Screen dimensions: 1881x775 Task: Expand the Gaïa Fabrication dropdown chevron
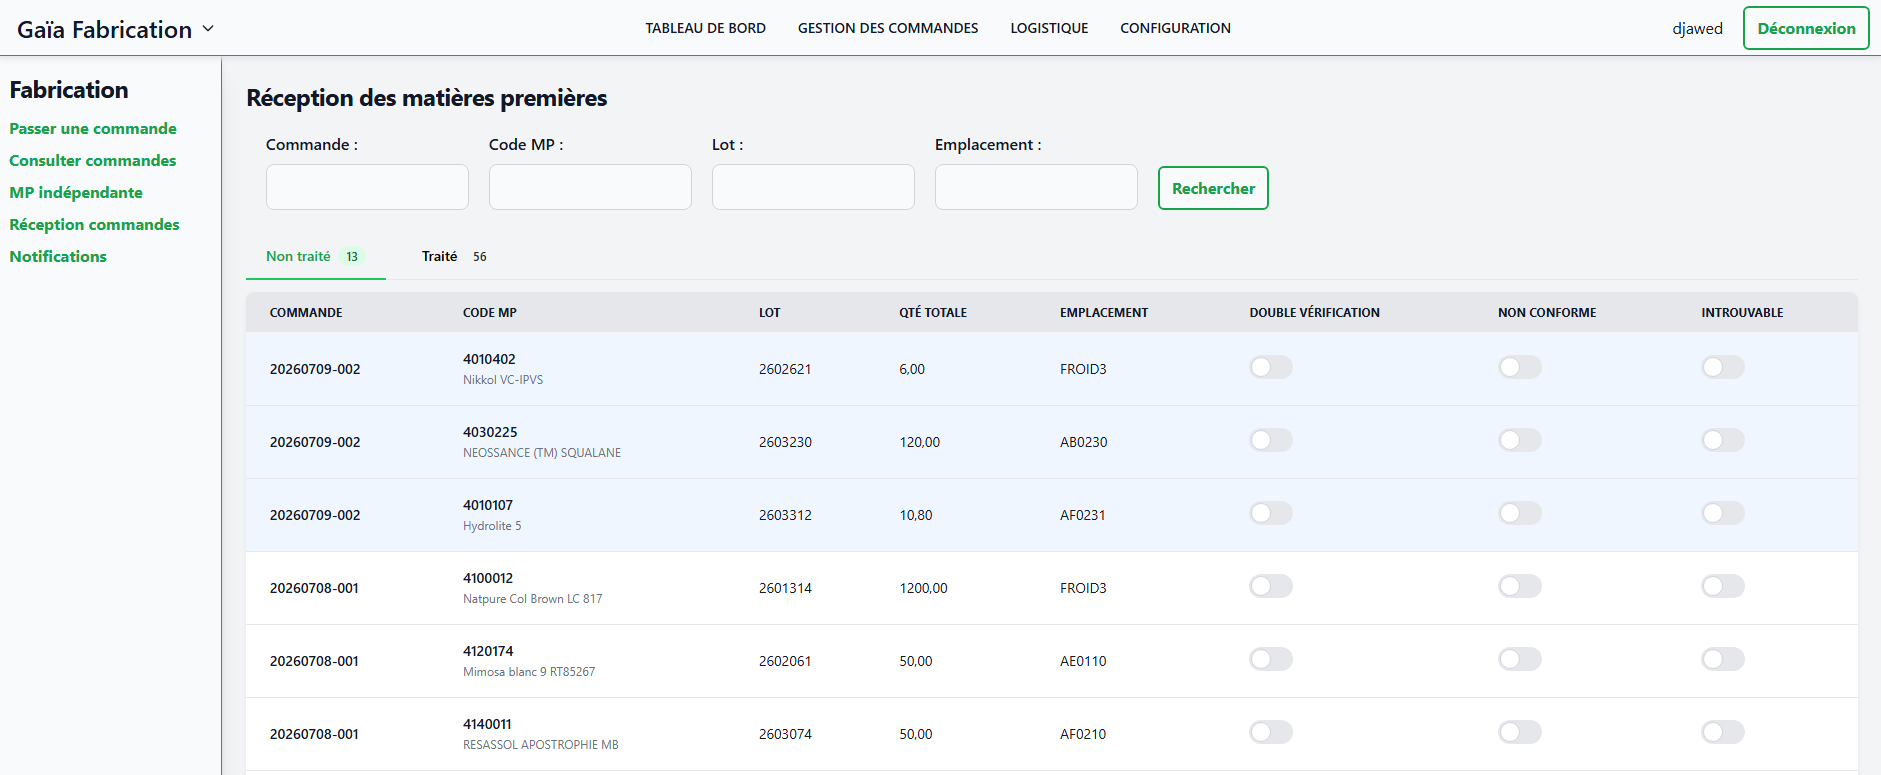coord(208,29)
